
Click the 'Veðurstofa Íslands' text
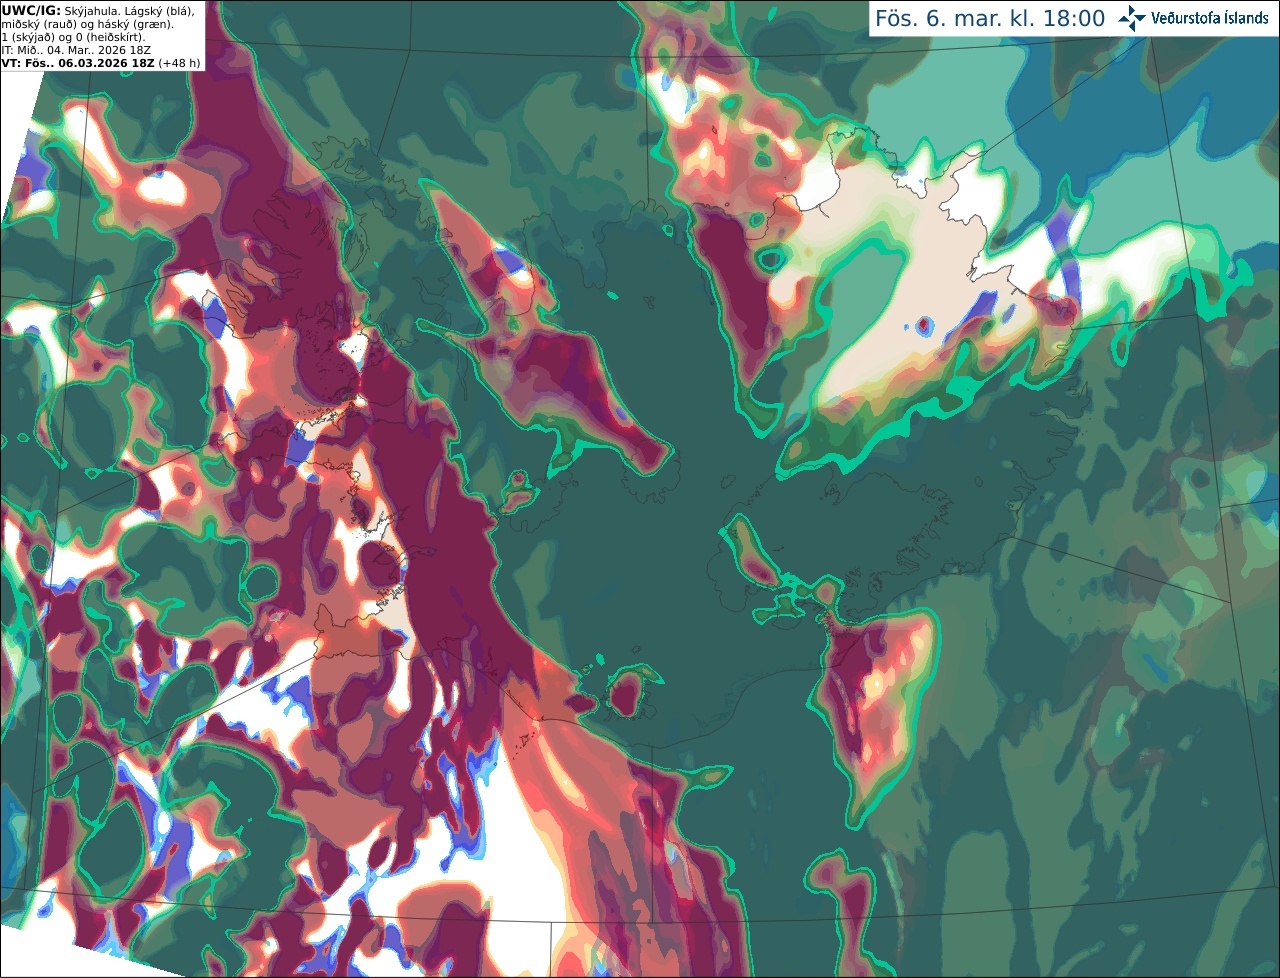(1210, 18)
